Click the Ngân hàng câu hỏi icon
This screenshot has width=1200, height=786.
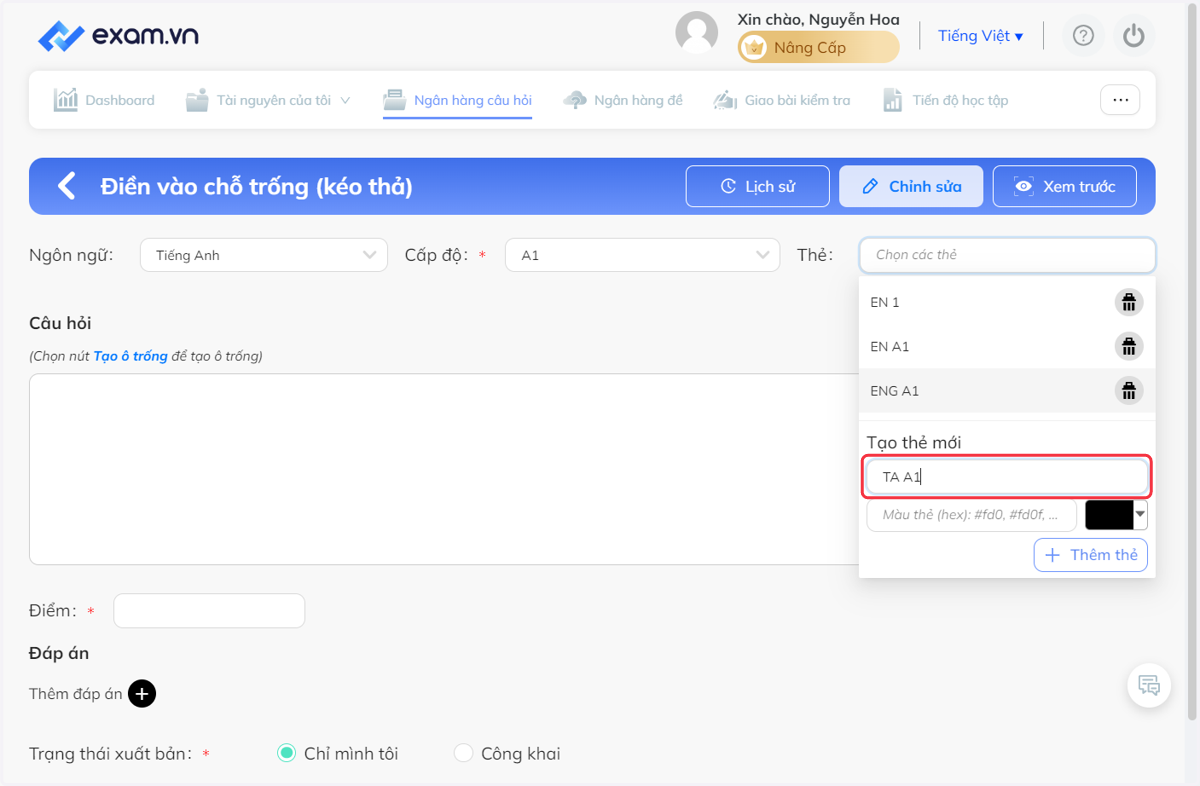pos(396,100)
